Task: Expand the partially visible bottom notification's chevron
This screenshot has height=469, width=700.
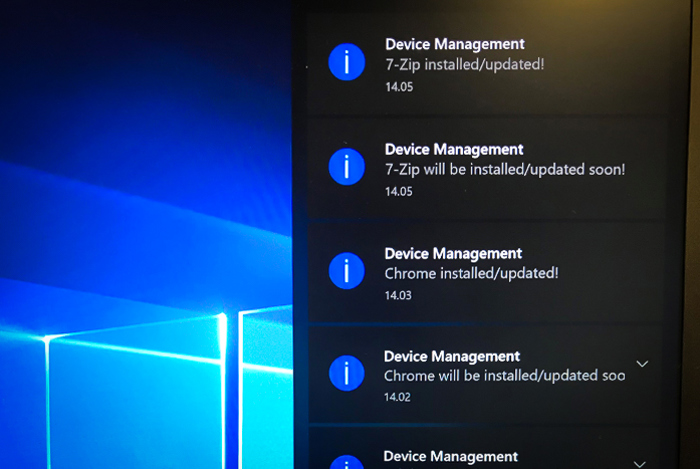Action: click(x=639, y=464)
